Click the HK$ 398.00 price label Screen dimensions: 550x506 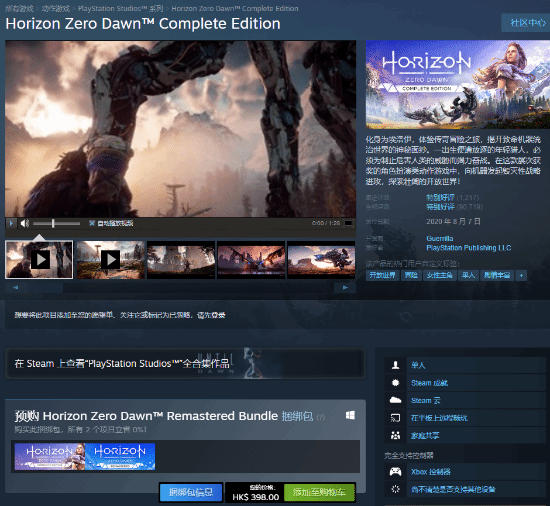click(x=255, y=497)
